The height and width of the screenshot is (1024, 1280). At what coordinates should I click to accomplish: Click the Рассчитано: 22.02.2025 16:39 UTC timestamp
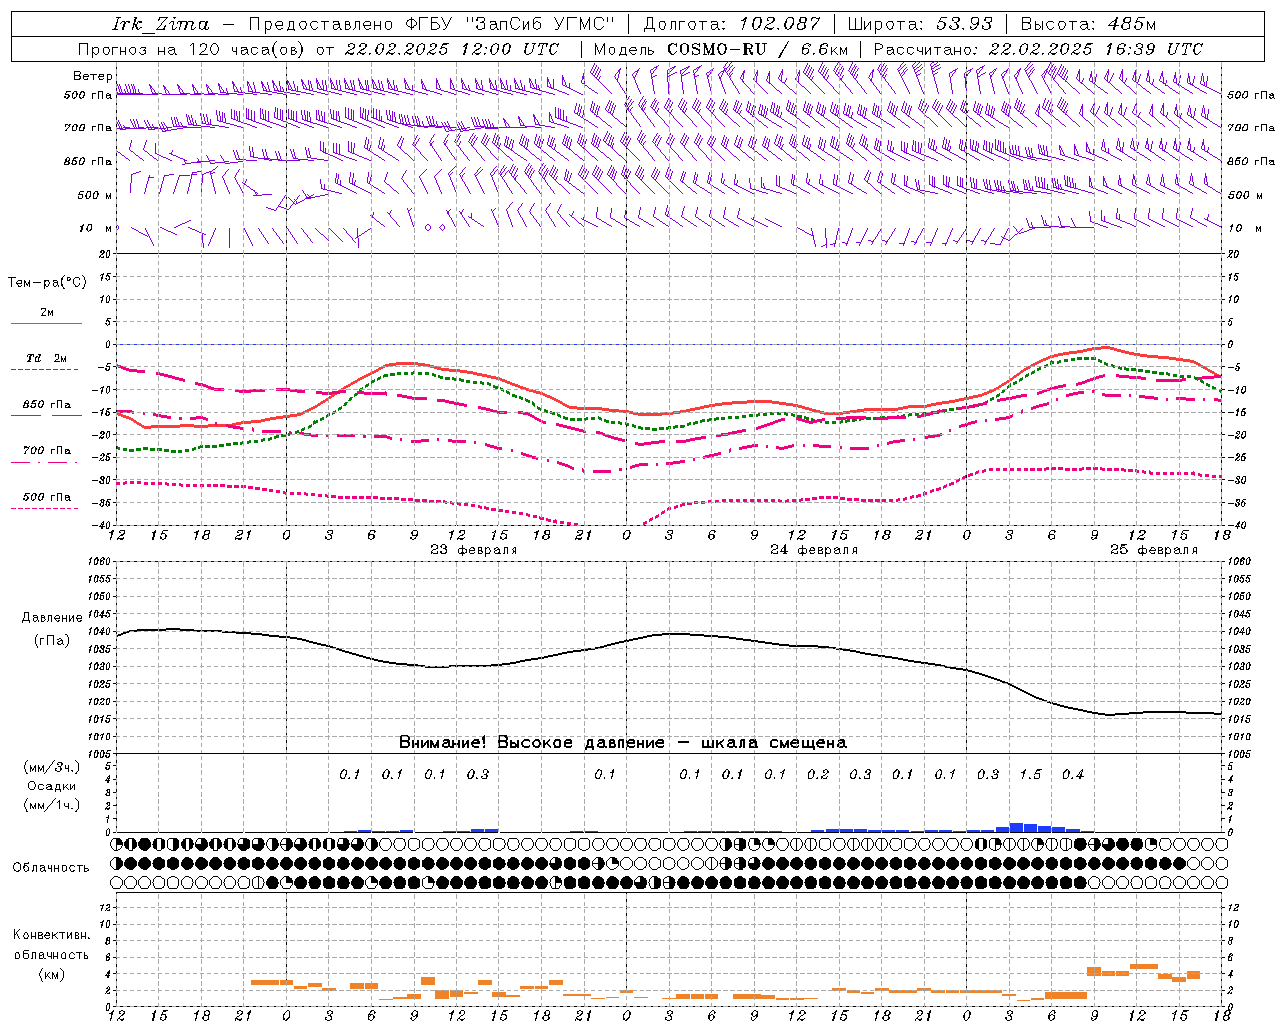pyautogui.click(x=1038, y=49)
